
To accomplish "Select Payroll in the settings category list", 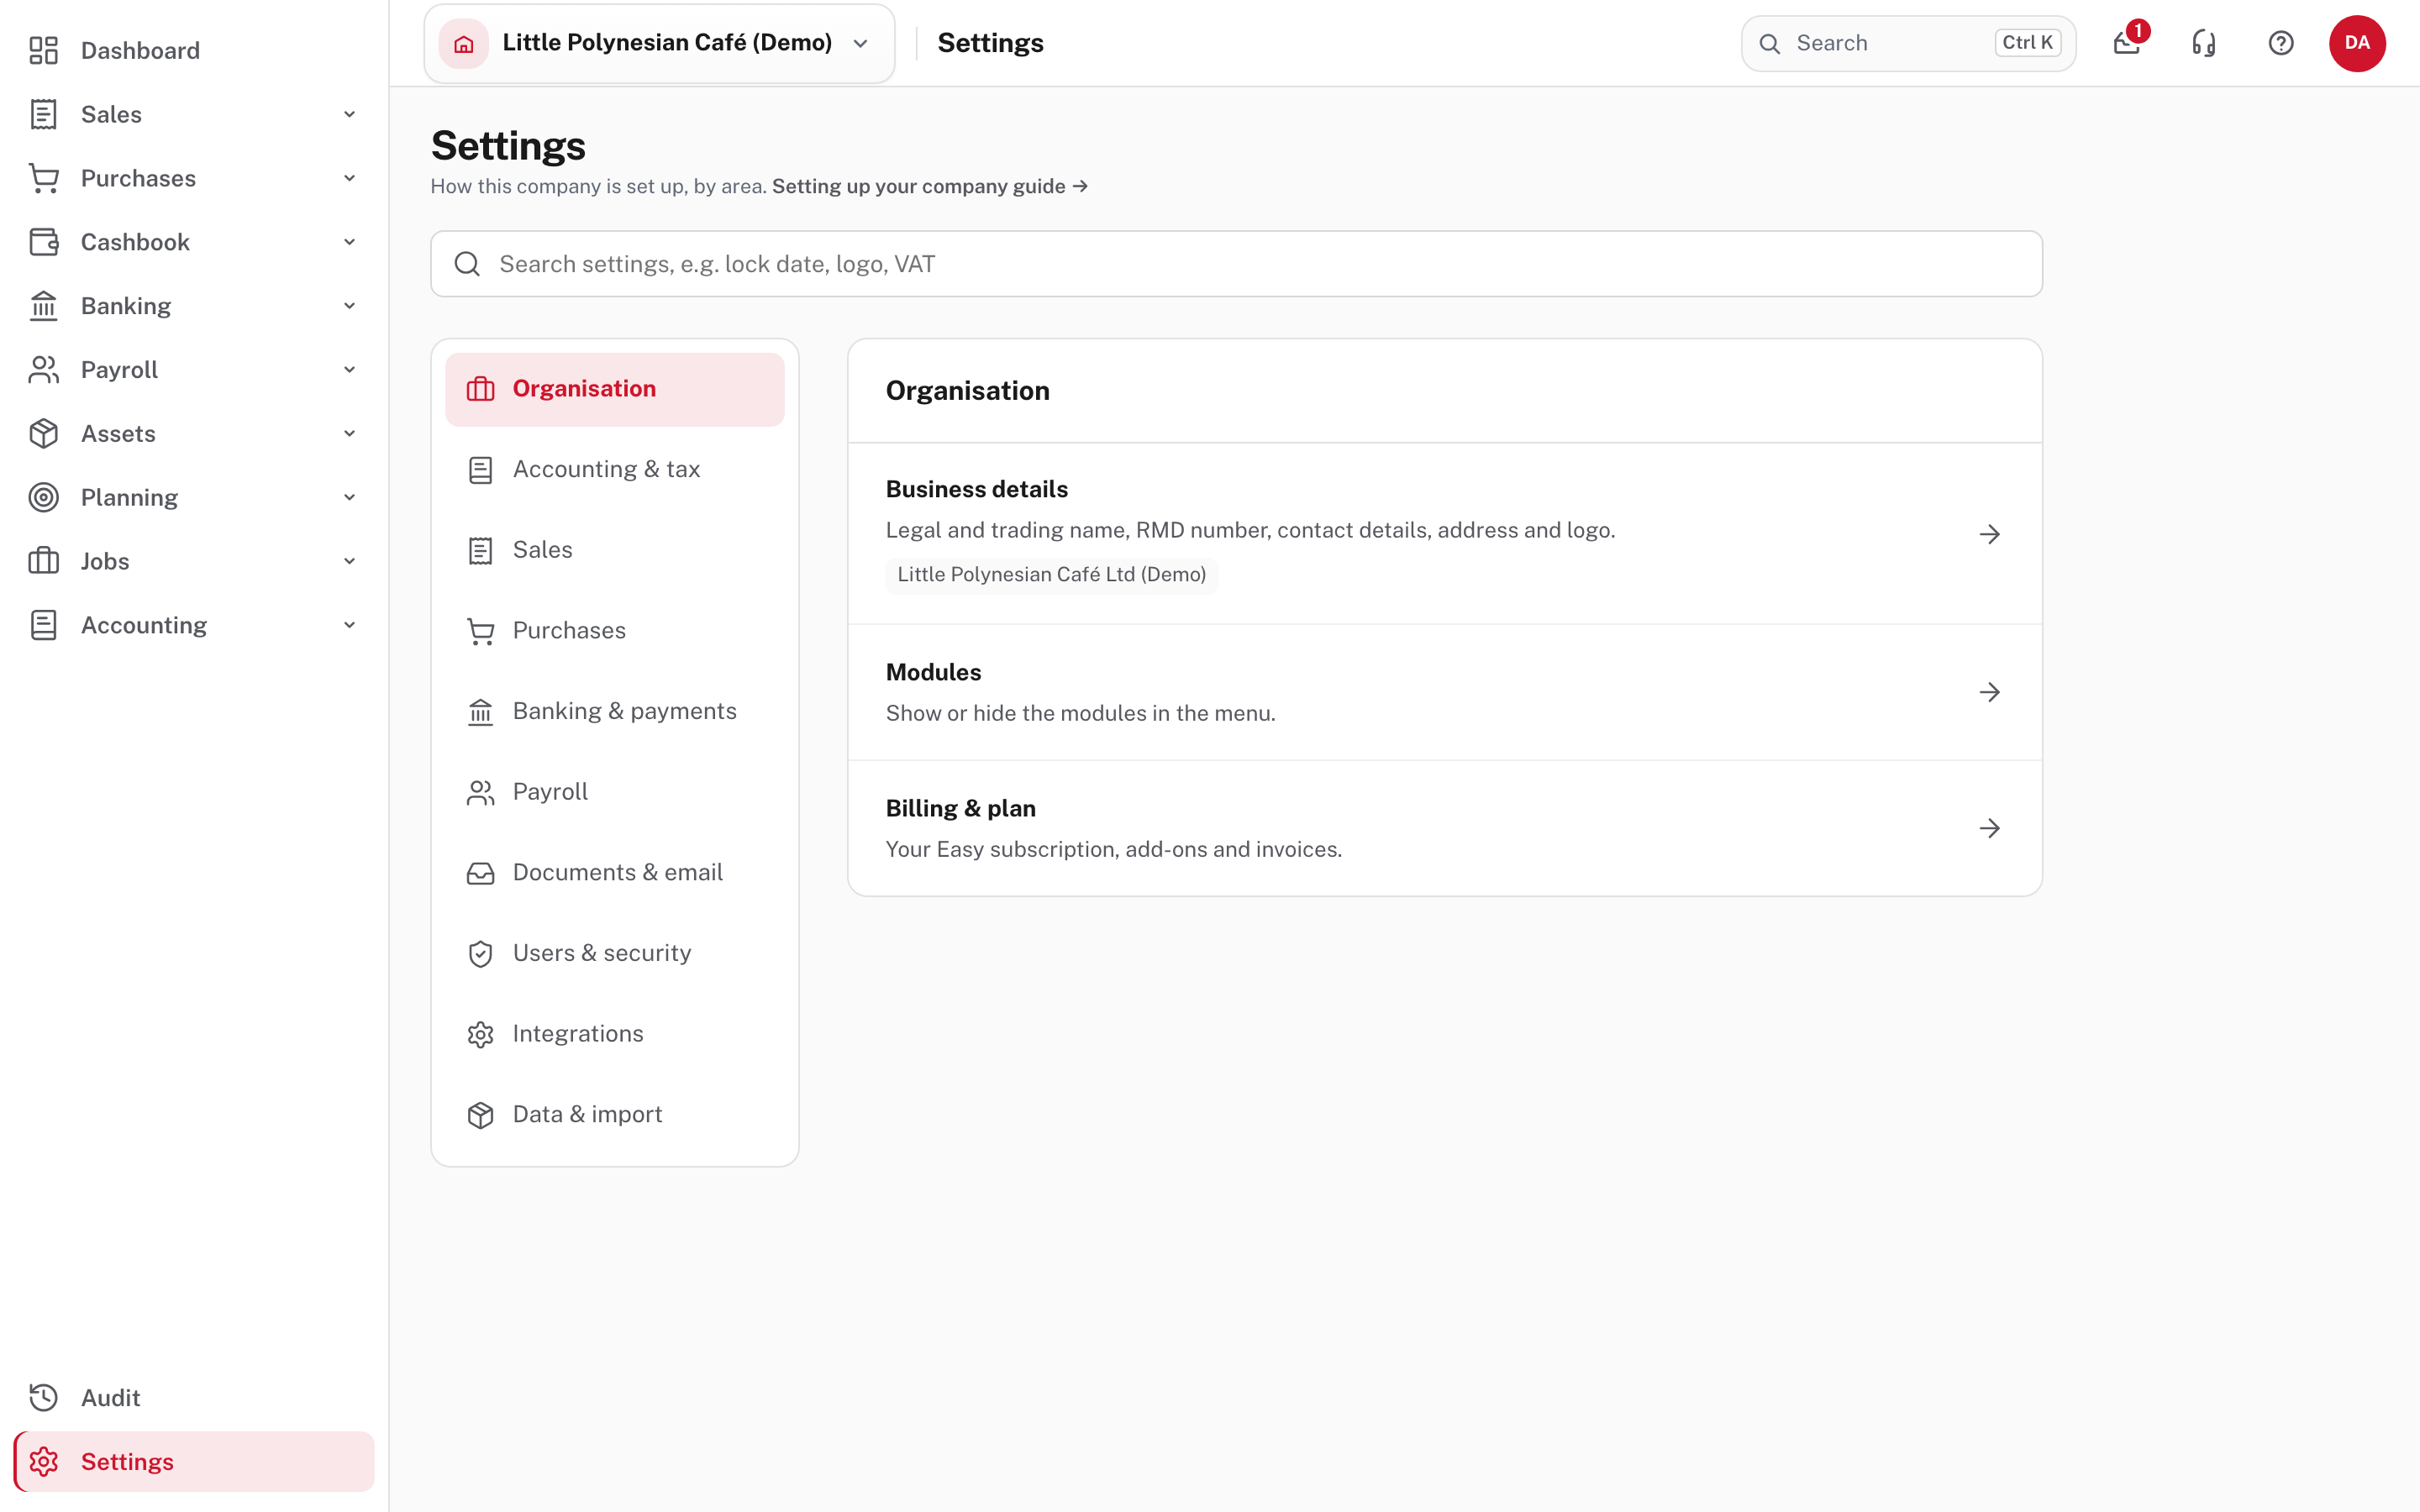I will tap(614, 792).
